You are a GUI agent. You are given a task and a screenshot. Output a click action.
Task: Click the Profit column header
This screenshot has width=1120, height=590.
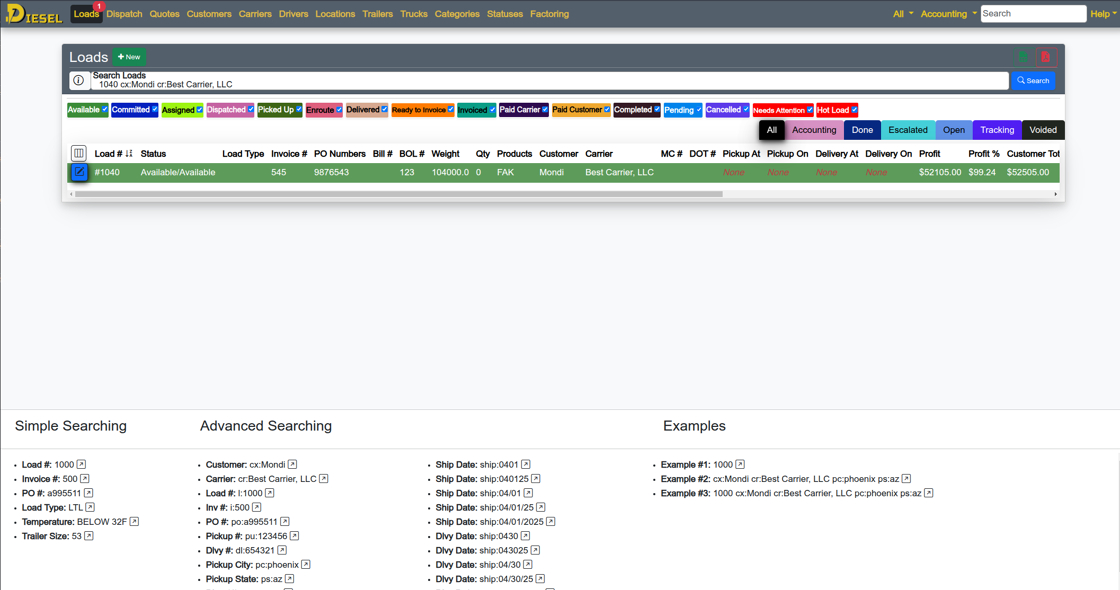(x=929, y=154)
